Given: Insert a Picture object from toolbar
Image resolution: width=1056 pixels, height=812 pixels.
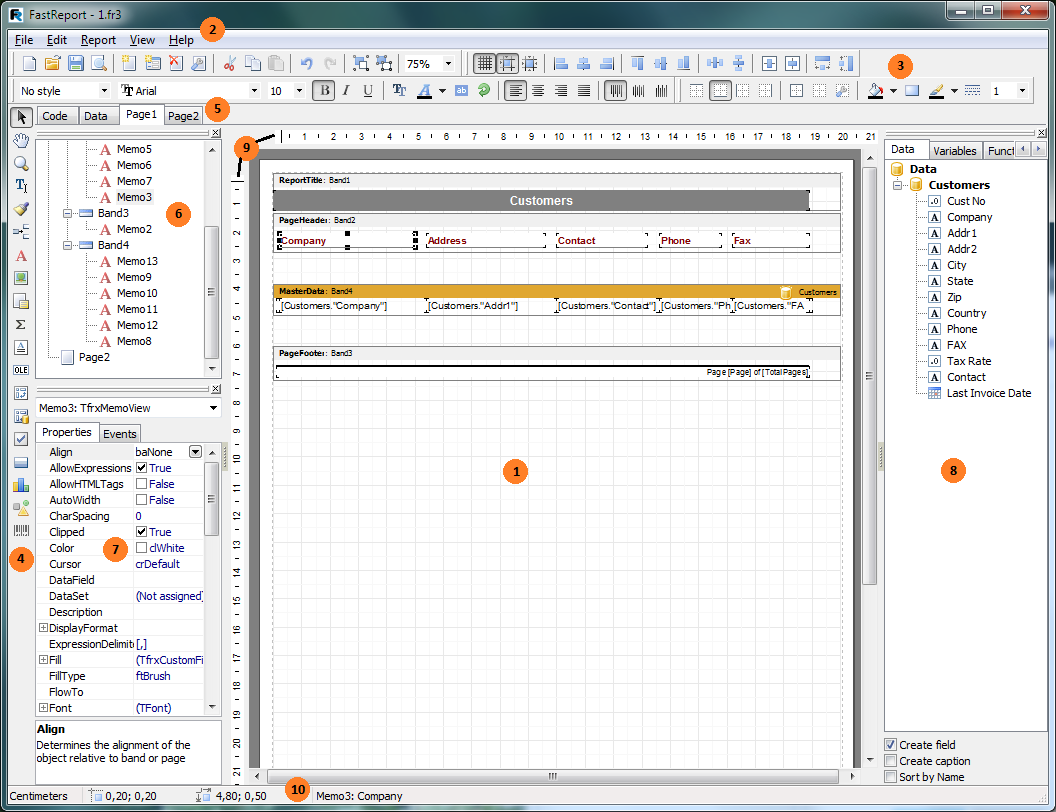Looking at the screenshot, I should pyautogui.click(x=21, y=278).
